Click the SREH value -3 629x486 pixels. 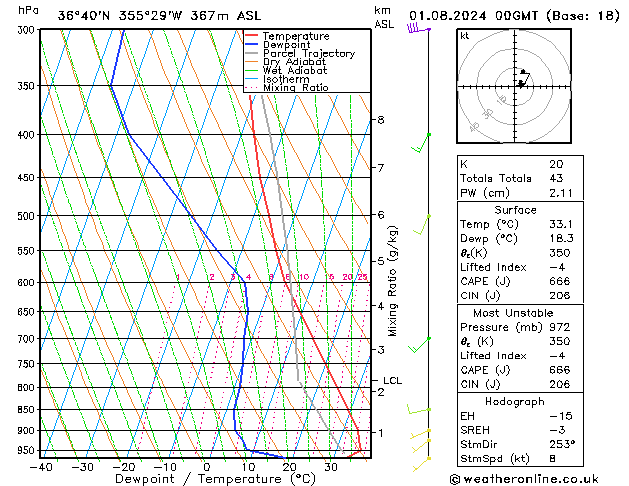557,430
